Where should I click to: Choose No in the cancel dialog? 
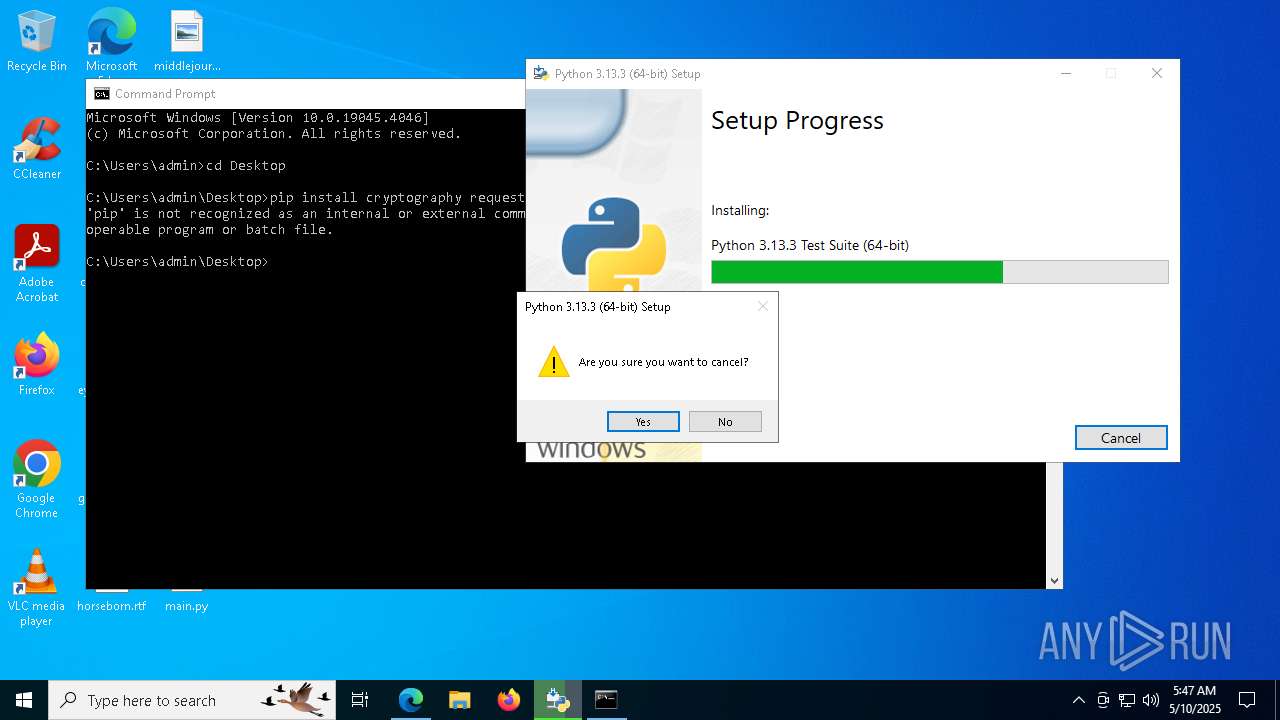pos(725,422)
